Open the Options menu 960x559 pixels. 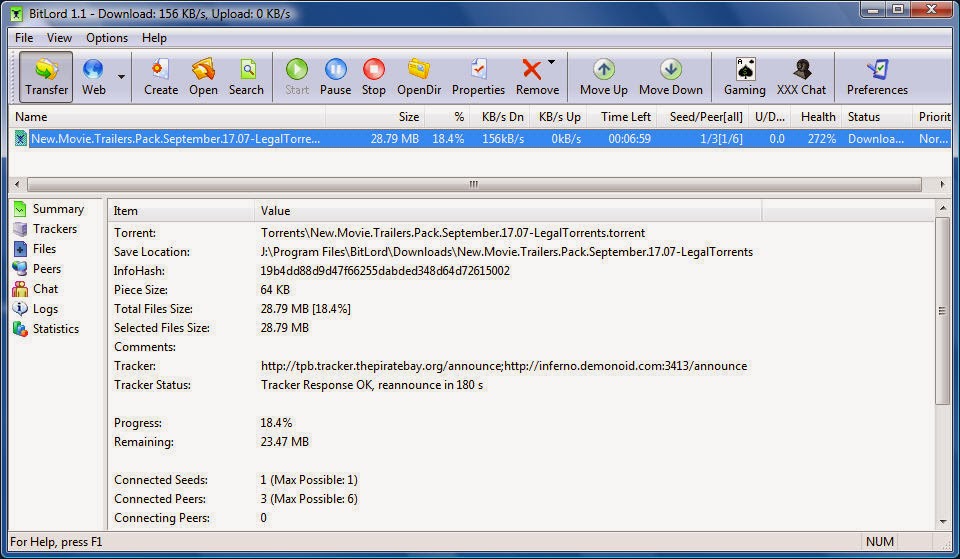click(x=107, y=38)
